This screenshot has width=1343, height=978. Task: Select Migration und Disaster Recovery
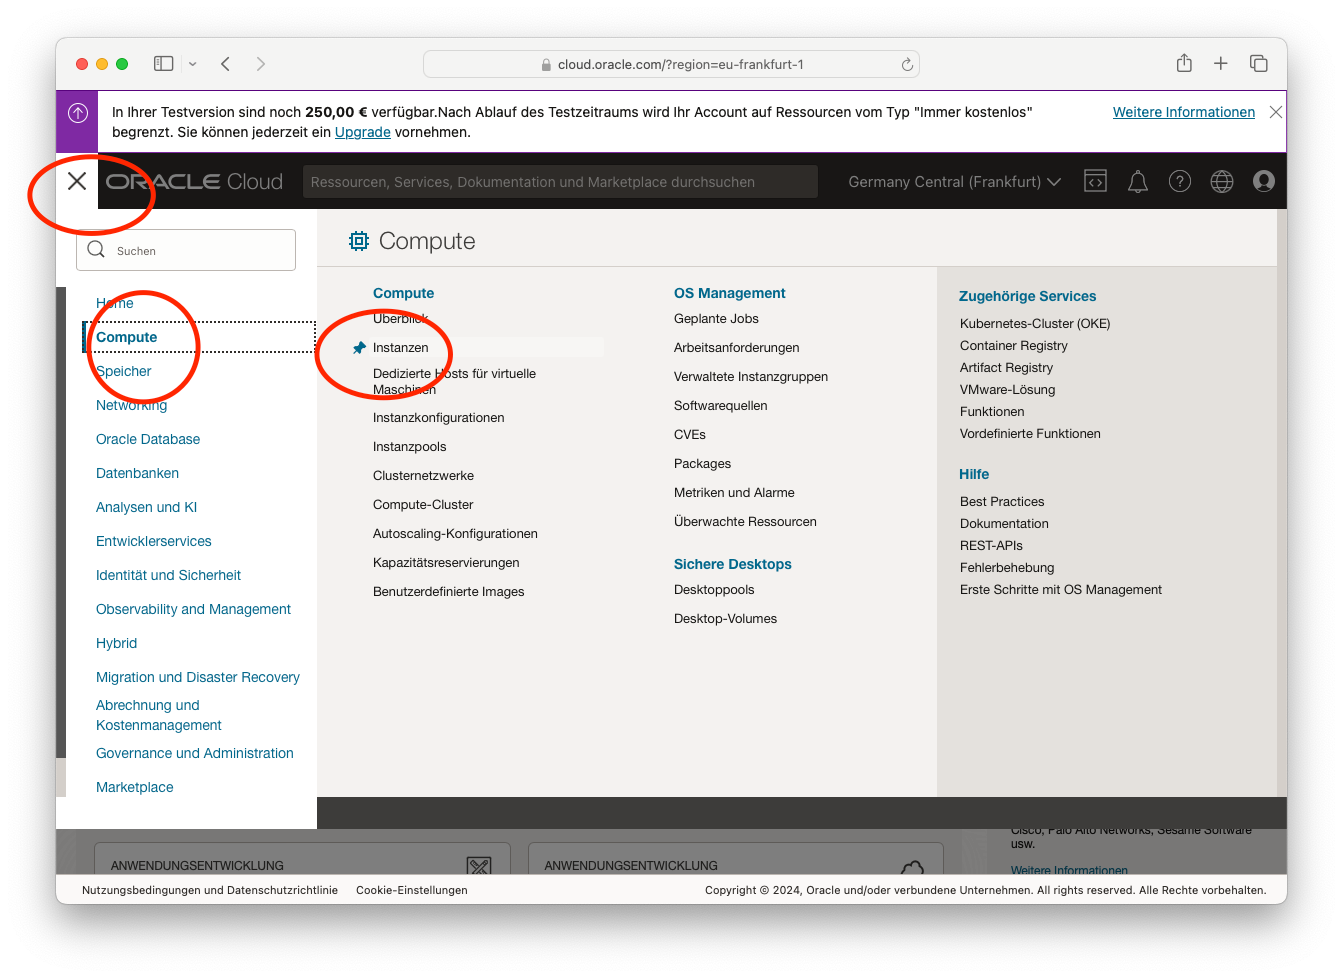coord(198,677)
